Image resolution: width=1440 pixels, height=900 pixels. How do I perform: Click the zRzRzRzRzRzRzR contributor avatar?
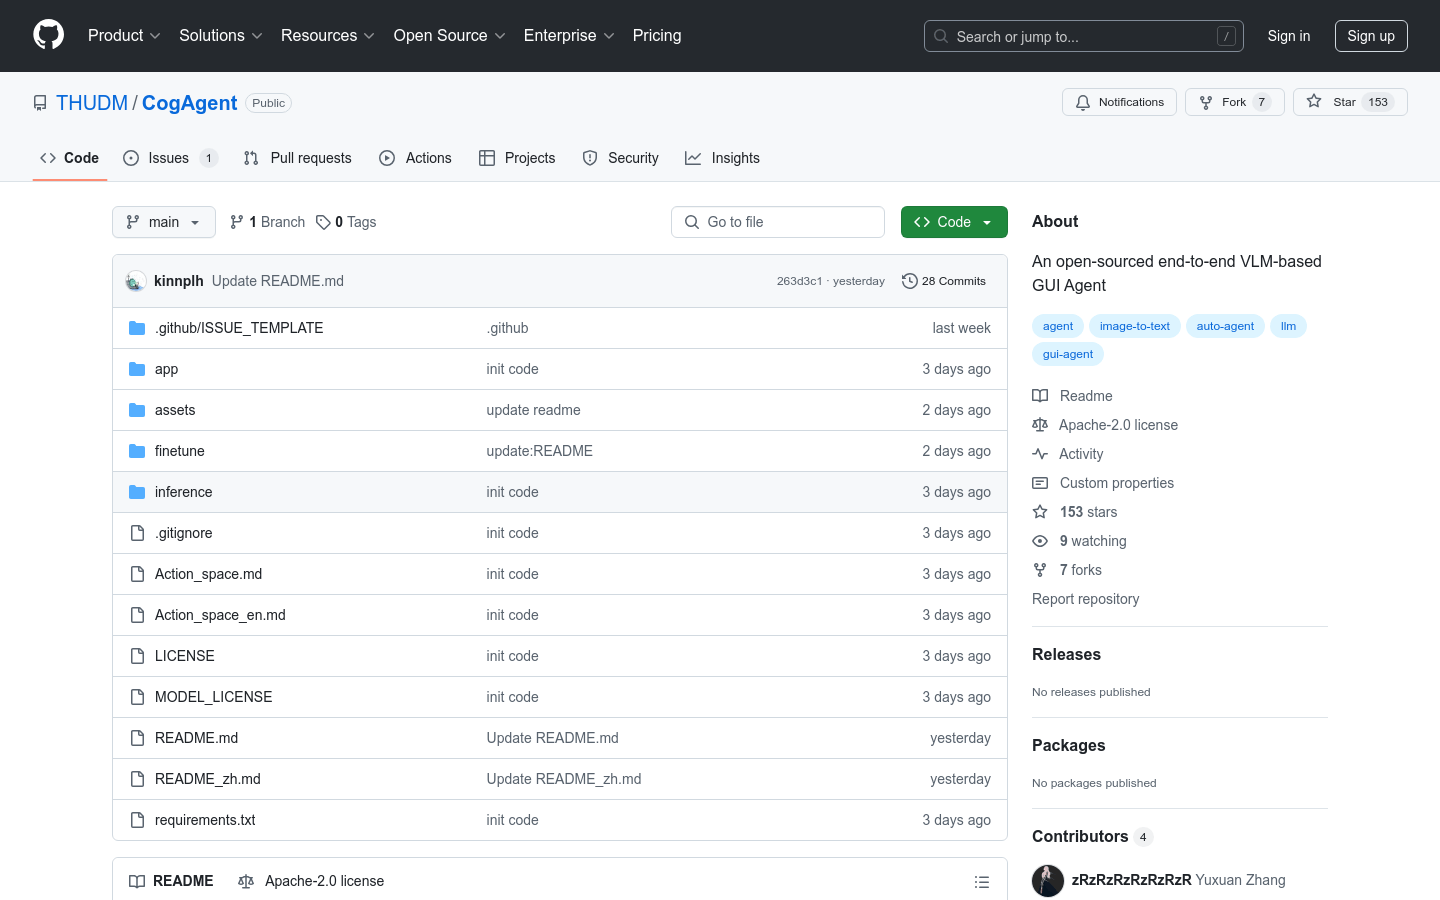coord(1048,880)
